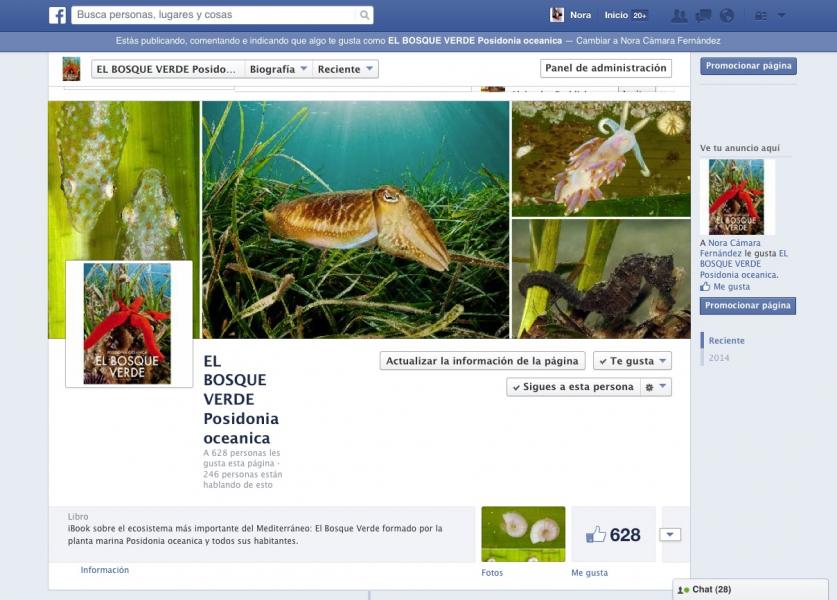Expand the Biografía dropdown
This screenshot has height=600, width=837.
coord(278,69)
